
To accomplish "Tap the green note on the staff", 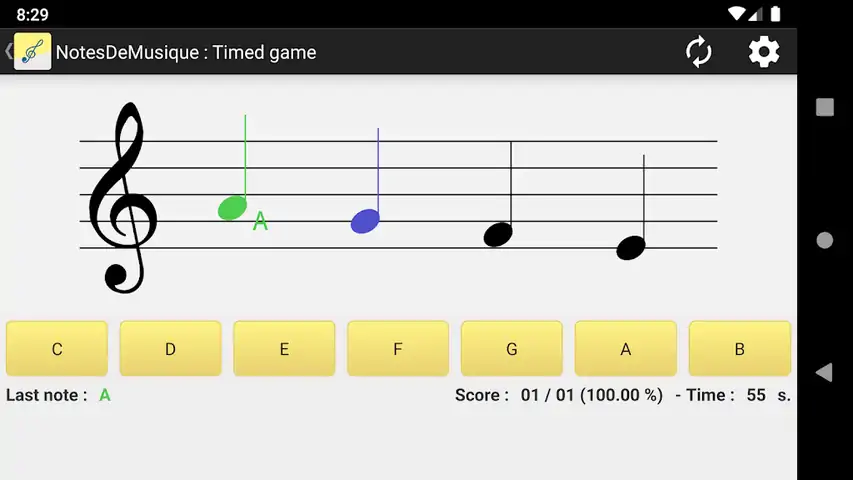I will click(233, 207).
